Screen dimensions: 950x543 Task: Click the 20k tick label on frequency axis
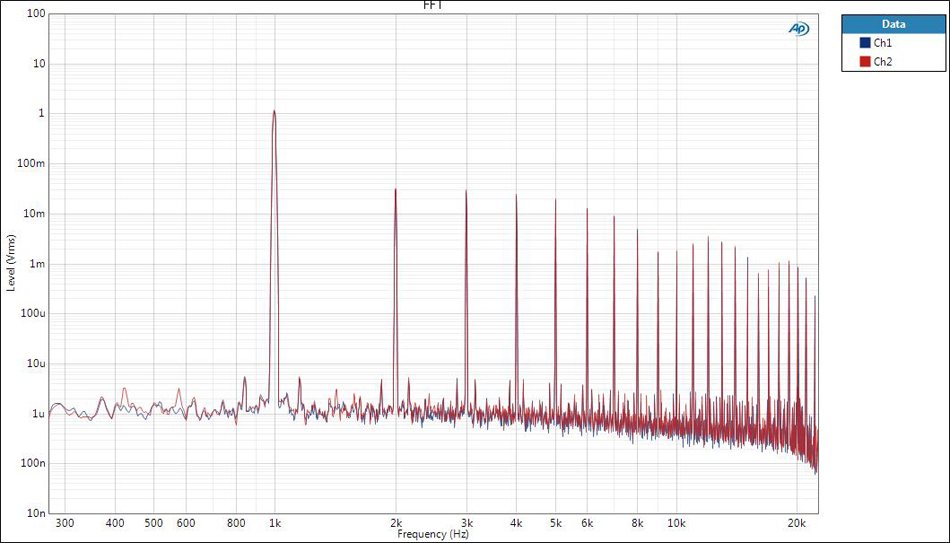[796, 523]
